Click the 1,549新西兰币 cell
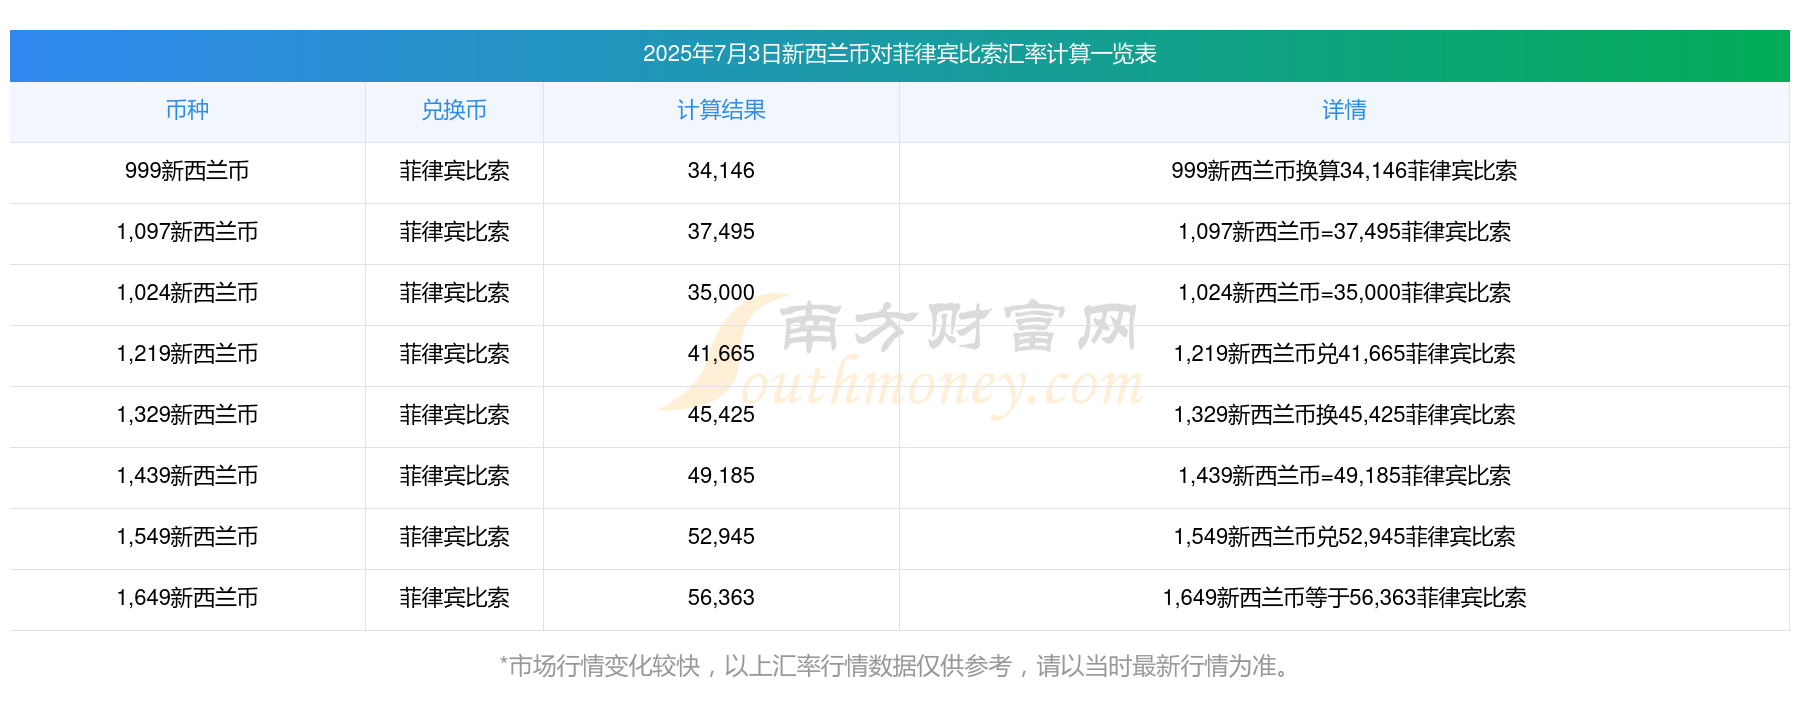The image size is (1800, 720). click(x=187, y=537)
